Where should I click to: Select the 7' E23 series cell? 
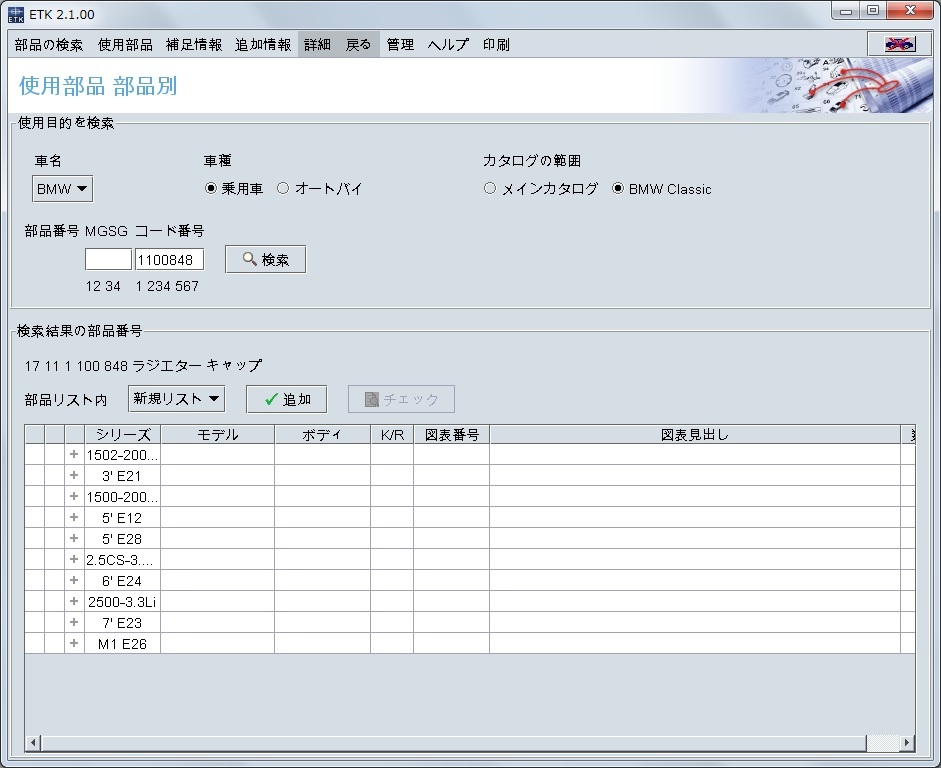122,623
